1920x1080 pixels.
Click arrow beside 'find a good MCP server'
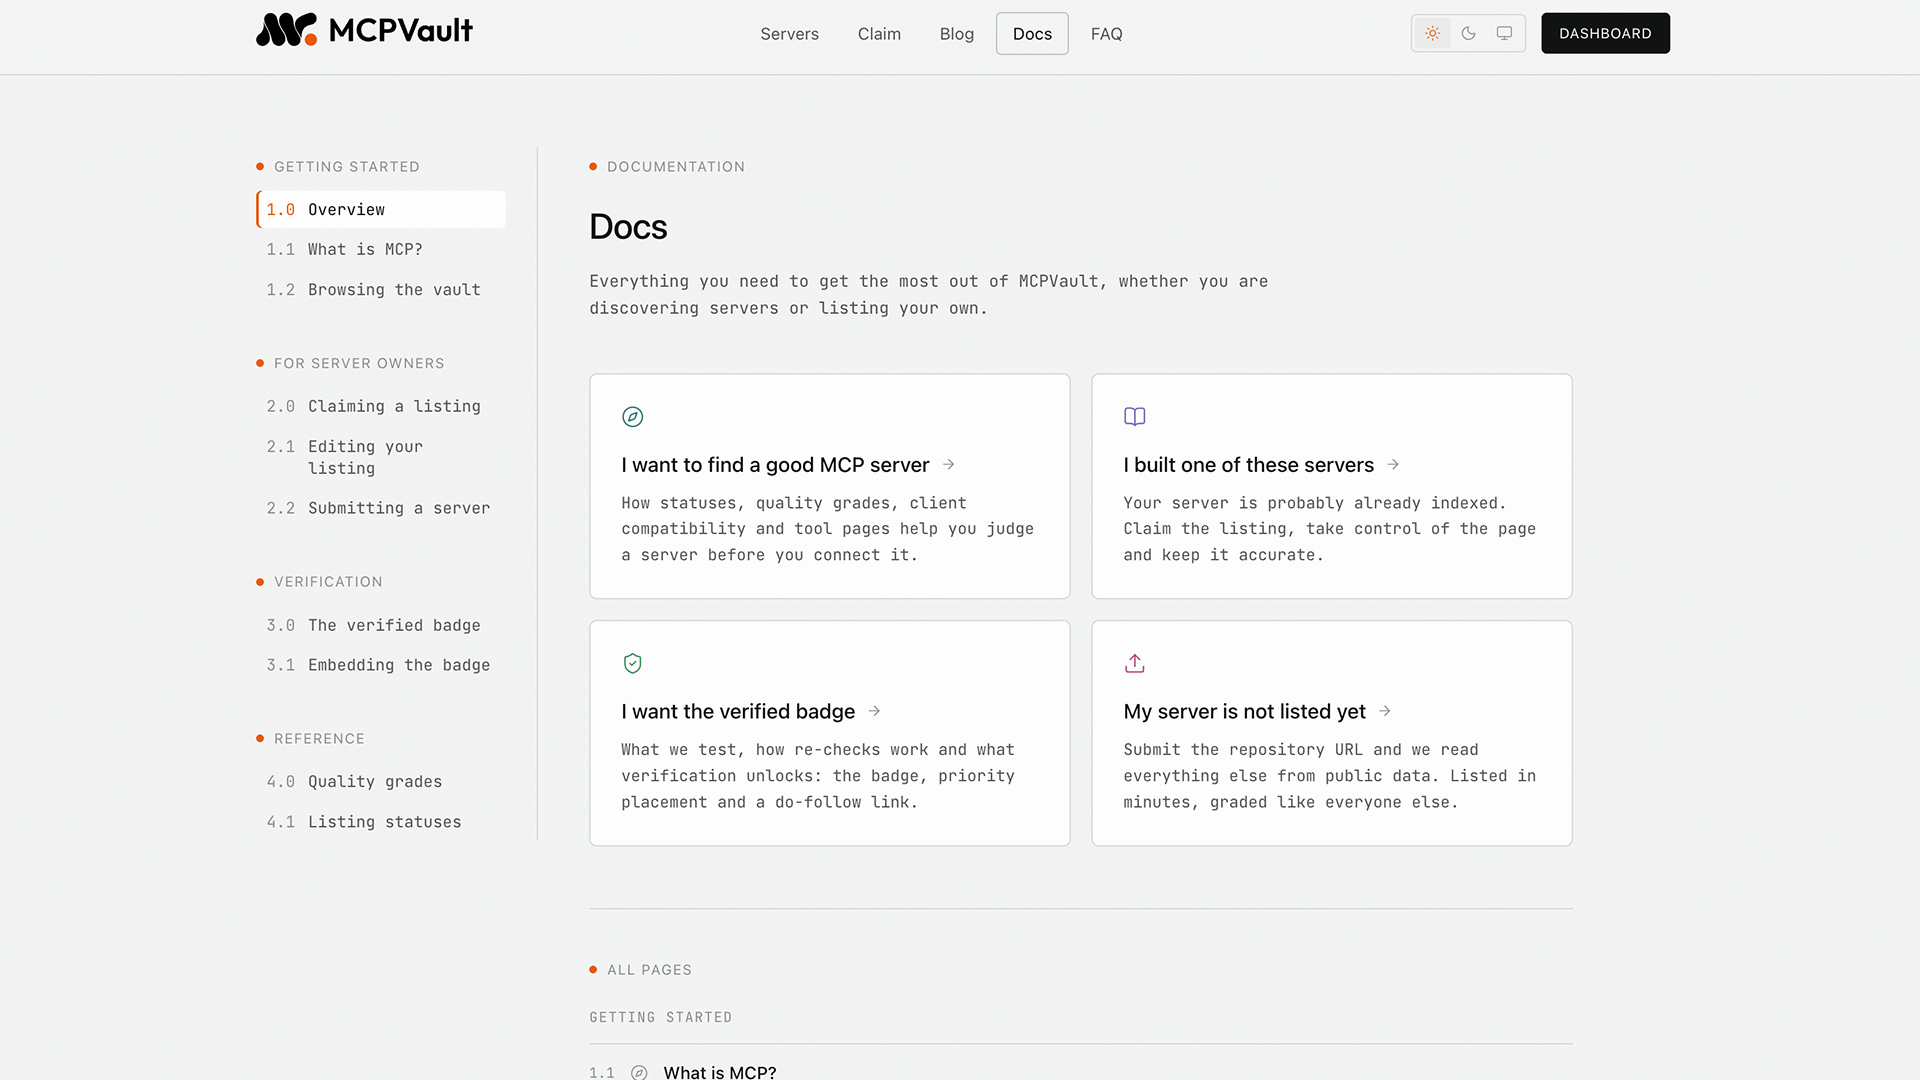click(948, 465)
